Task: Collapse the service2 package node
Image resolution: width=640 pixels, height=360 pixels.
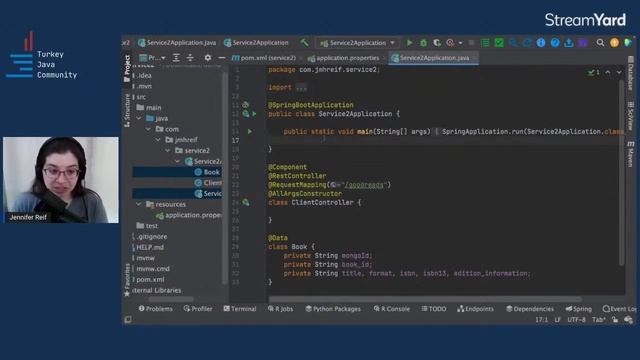Action: [168, 151]
